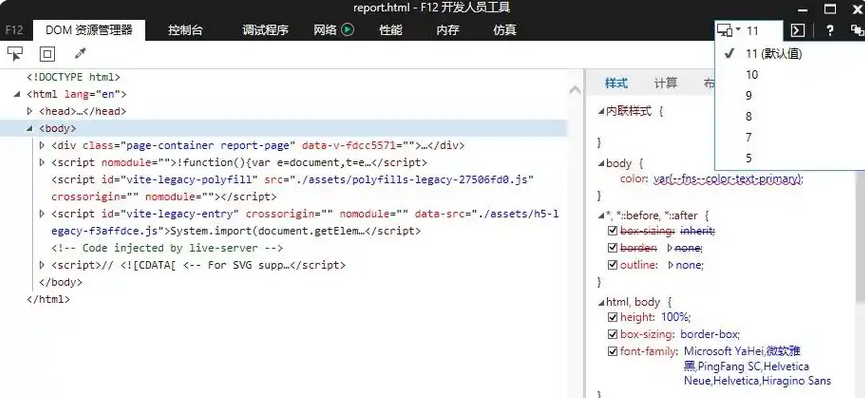Image resolution: width=865 pixels, height=398 pixels.
Task: Switch to the 网络 tab
Action: 325,30
